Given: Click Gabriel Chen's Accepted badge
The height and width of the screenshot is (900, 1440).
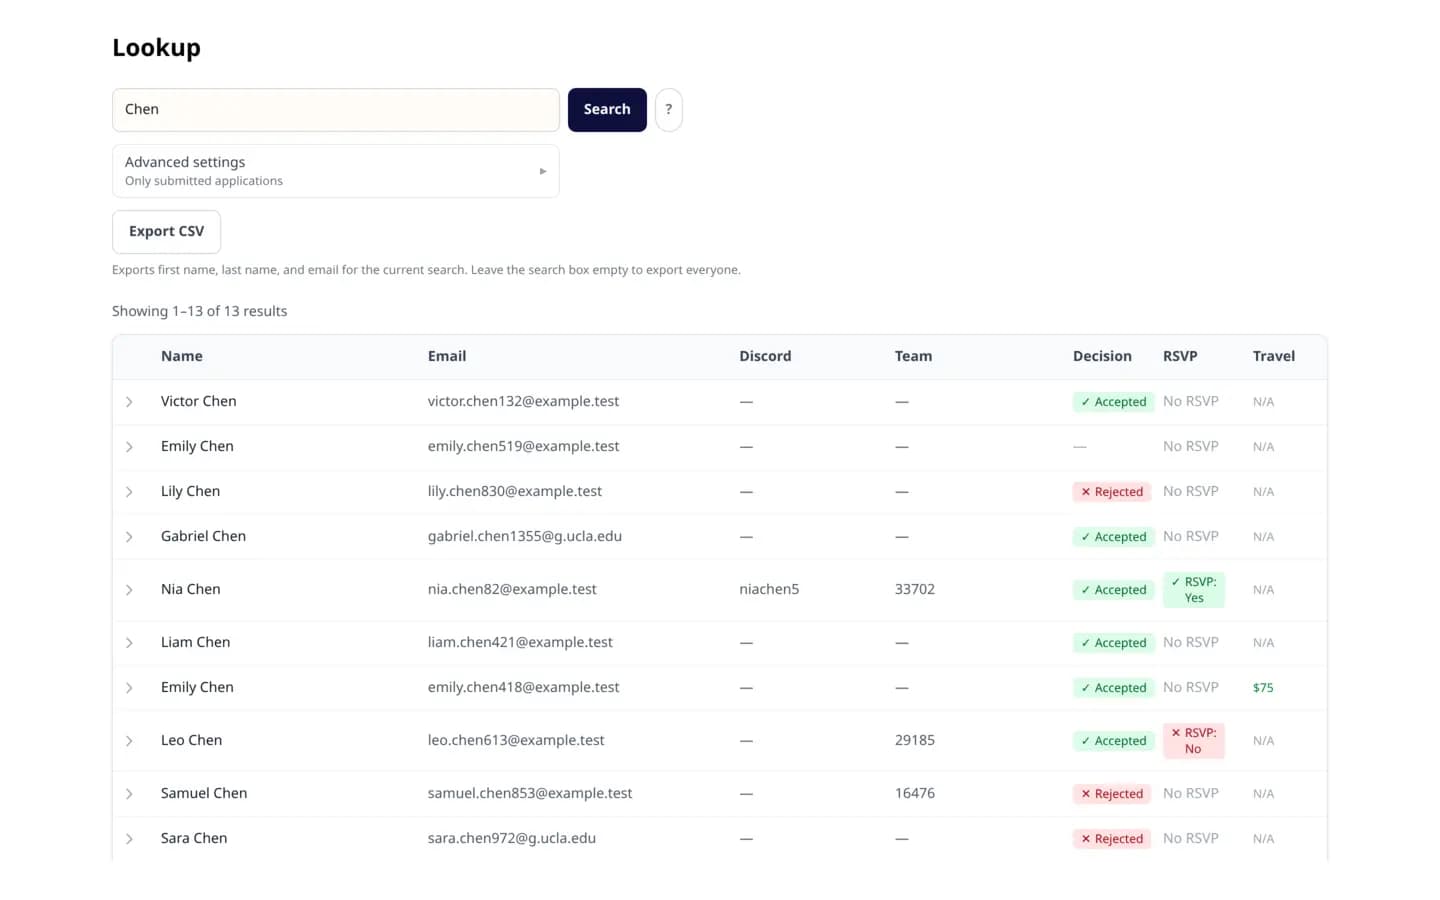Looking at the screenshot, I should [x=1113, y=537].
